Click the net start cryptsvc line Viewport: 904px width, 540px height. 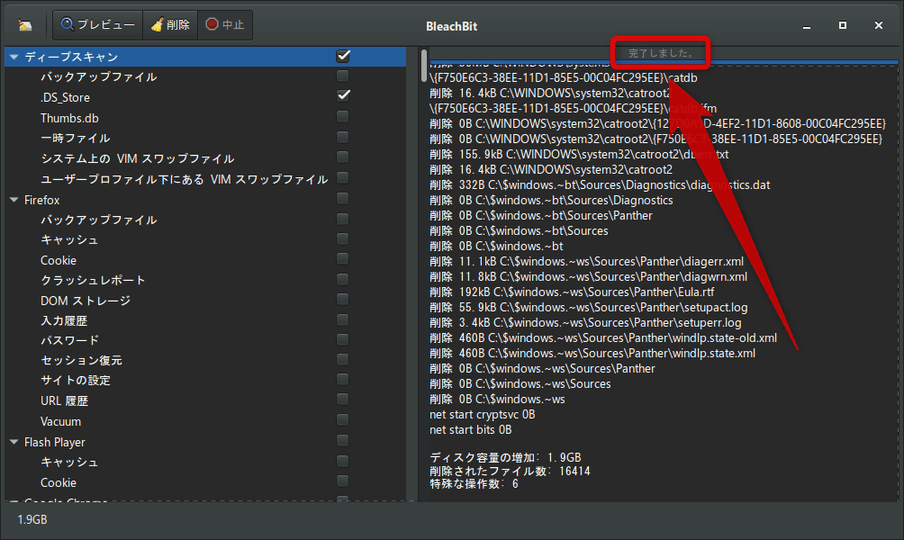click(x=482, y=414)
